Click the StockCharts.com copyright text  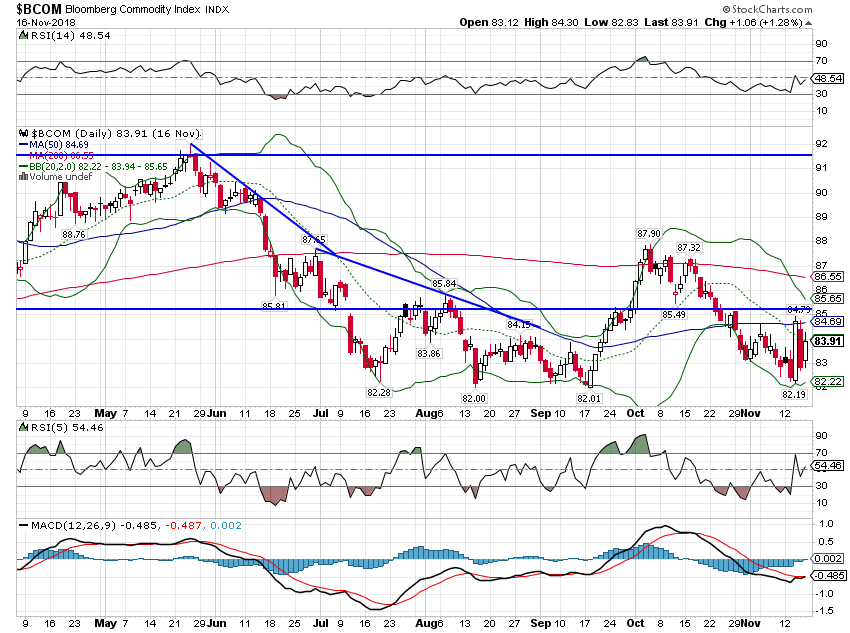pos(768,9)
